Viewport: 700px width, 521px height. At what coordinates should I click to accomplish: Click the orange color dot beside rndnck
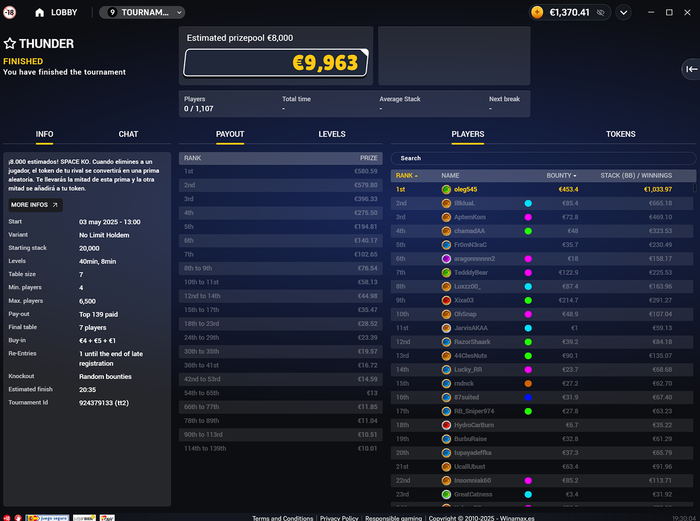528,383
